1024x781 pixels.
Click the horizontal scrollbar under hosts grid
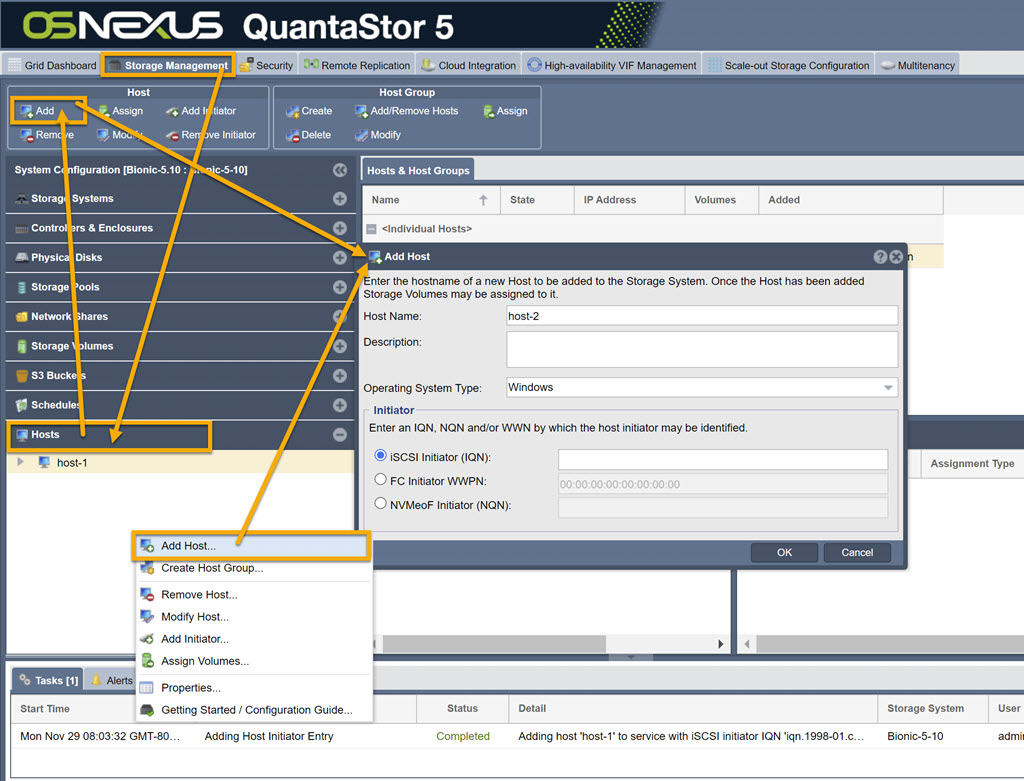point(494,644)
